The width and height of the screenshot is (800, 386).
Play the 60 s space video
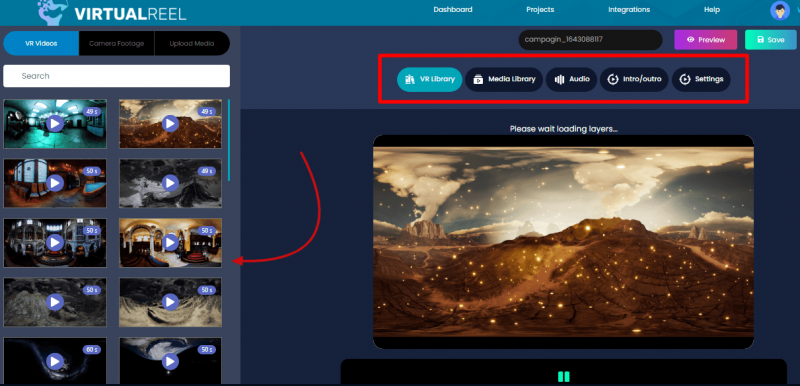[55, 361]
